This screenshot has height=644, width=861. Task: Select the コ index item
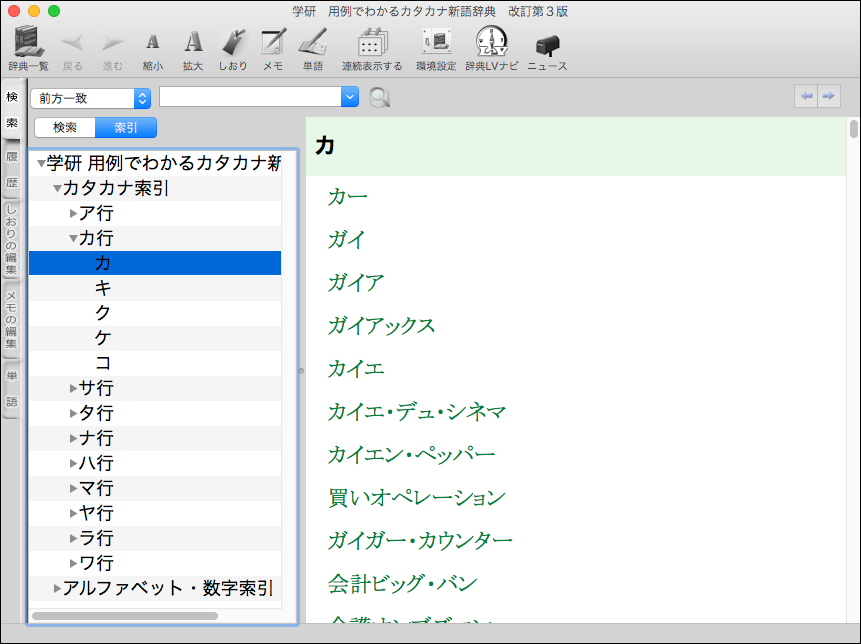click(155, 363)
